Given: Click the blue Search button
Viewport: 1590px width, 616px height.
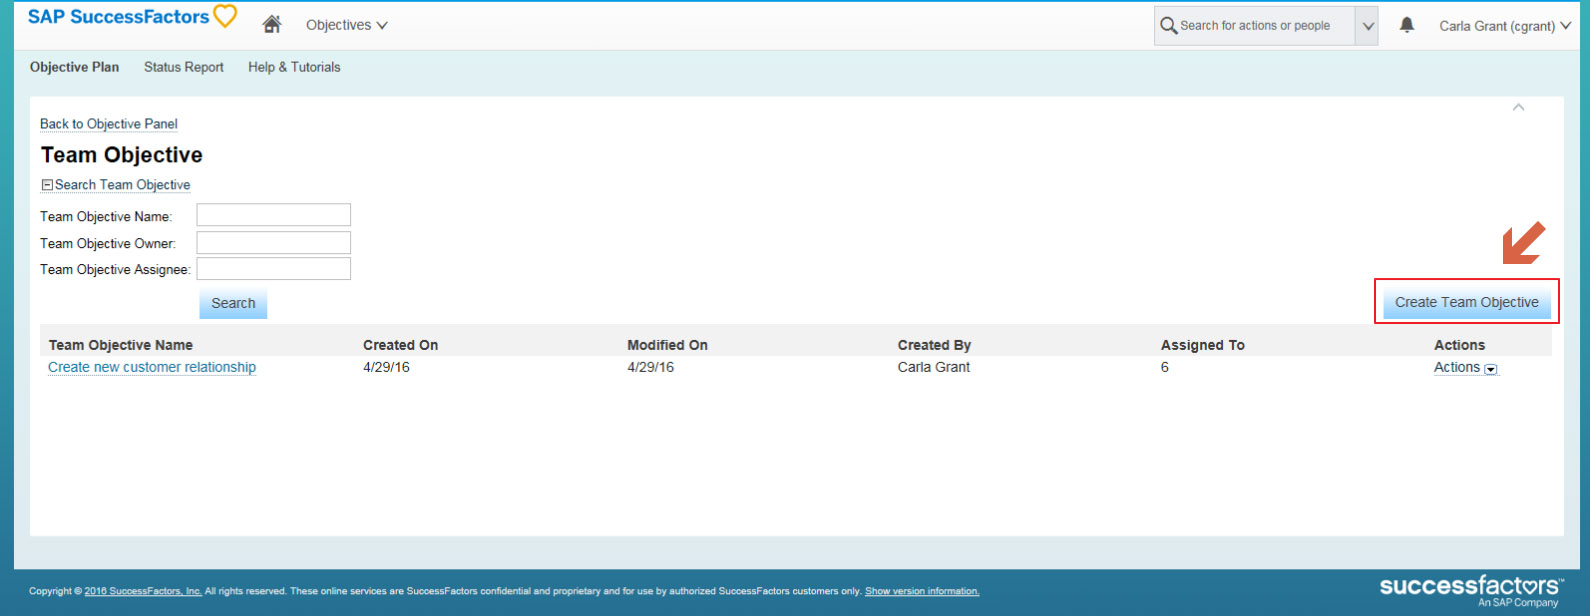Looking at the screenshot, I should coord(233,304).
